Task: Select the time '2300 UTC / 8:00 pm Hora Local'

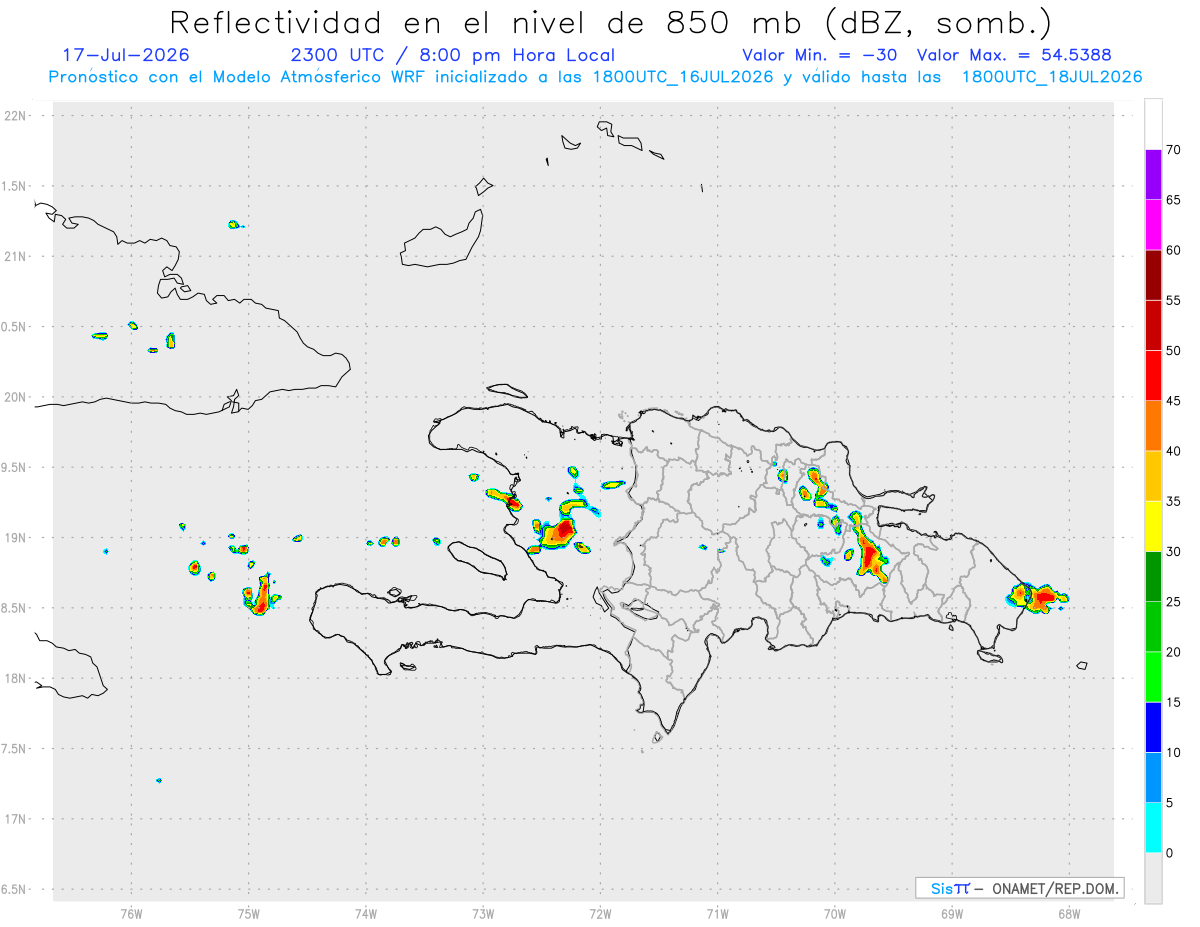Action: point(452,55)
